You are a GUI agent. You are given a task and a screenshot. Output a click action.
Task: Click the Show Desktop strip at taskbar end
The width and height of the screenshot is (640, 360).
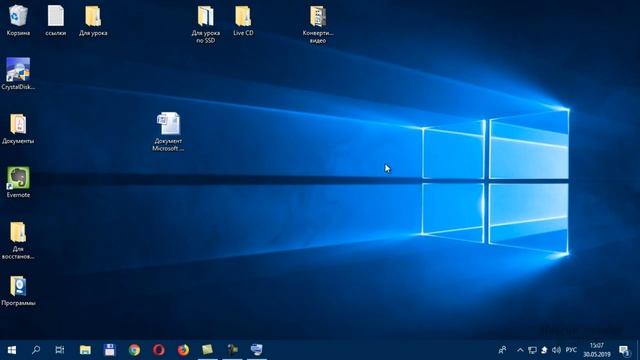638,350
